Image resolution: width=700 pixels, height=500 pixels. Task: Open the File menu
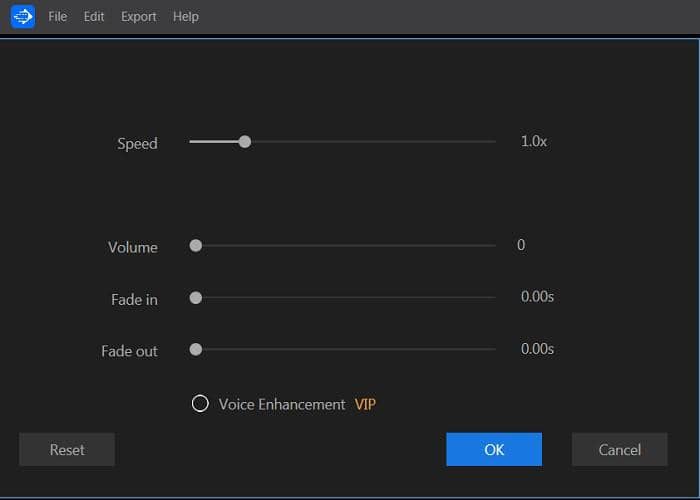[x=58, y=17]
